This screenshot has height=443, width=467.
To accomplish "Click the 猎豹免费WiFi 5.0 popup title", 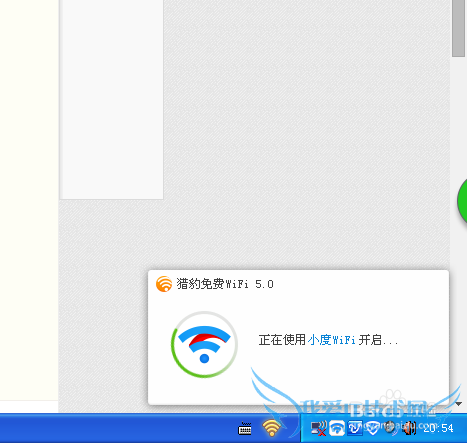I will tap(225, 284).
